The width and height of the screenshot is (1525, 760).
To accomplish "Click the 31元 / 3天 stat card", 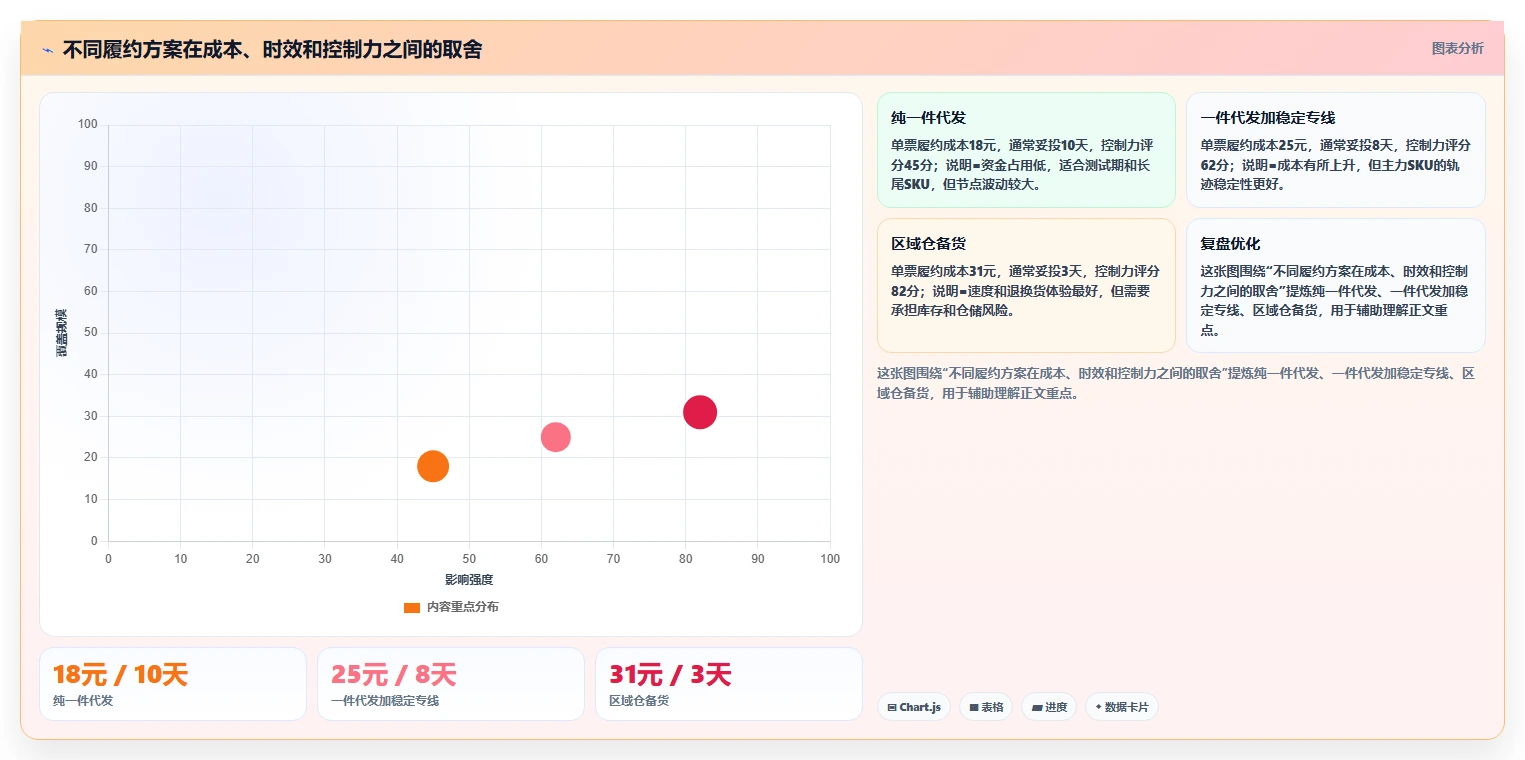I will coord(729,684).
